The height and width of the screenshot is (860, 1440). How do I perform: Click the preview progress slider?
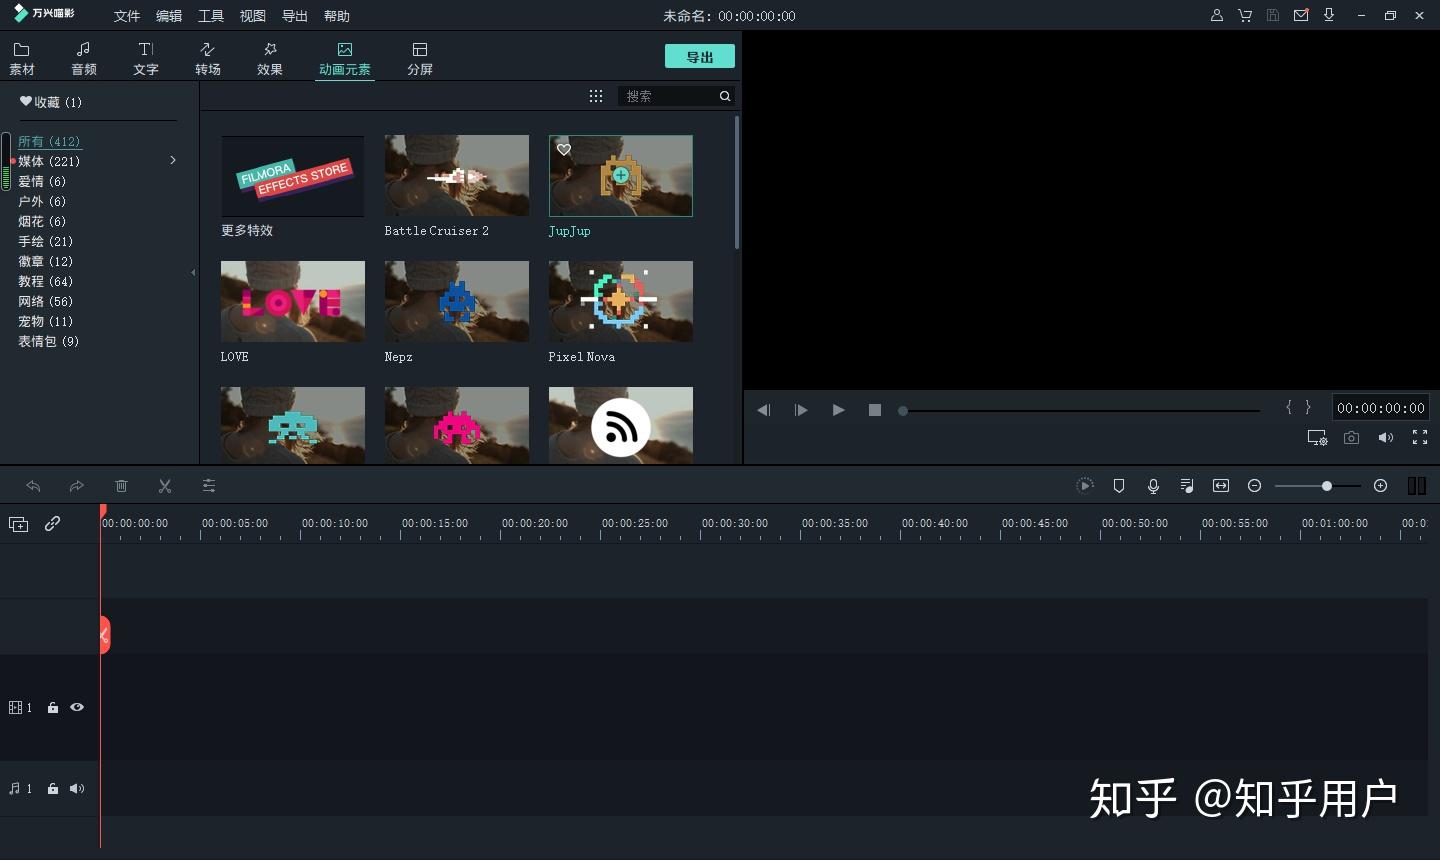(x=1080, y=410)
